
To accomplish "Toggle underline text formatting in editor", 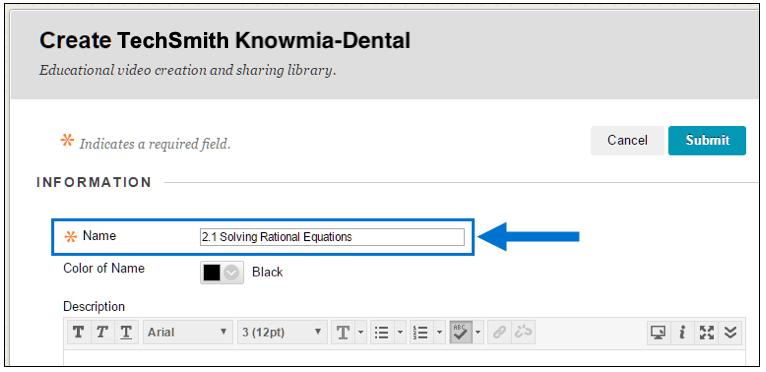I will coord(126,333).
